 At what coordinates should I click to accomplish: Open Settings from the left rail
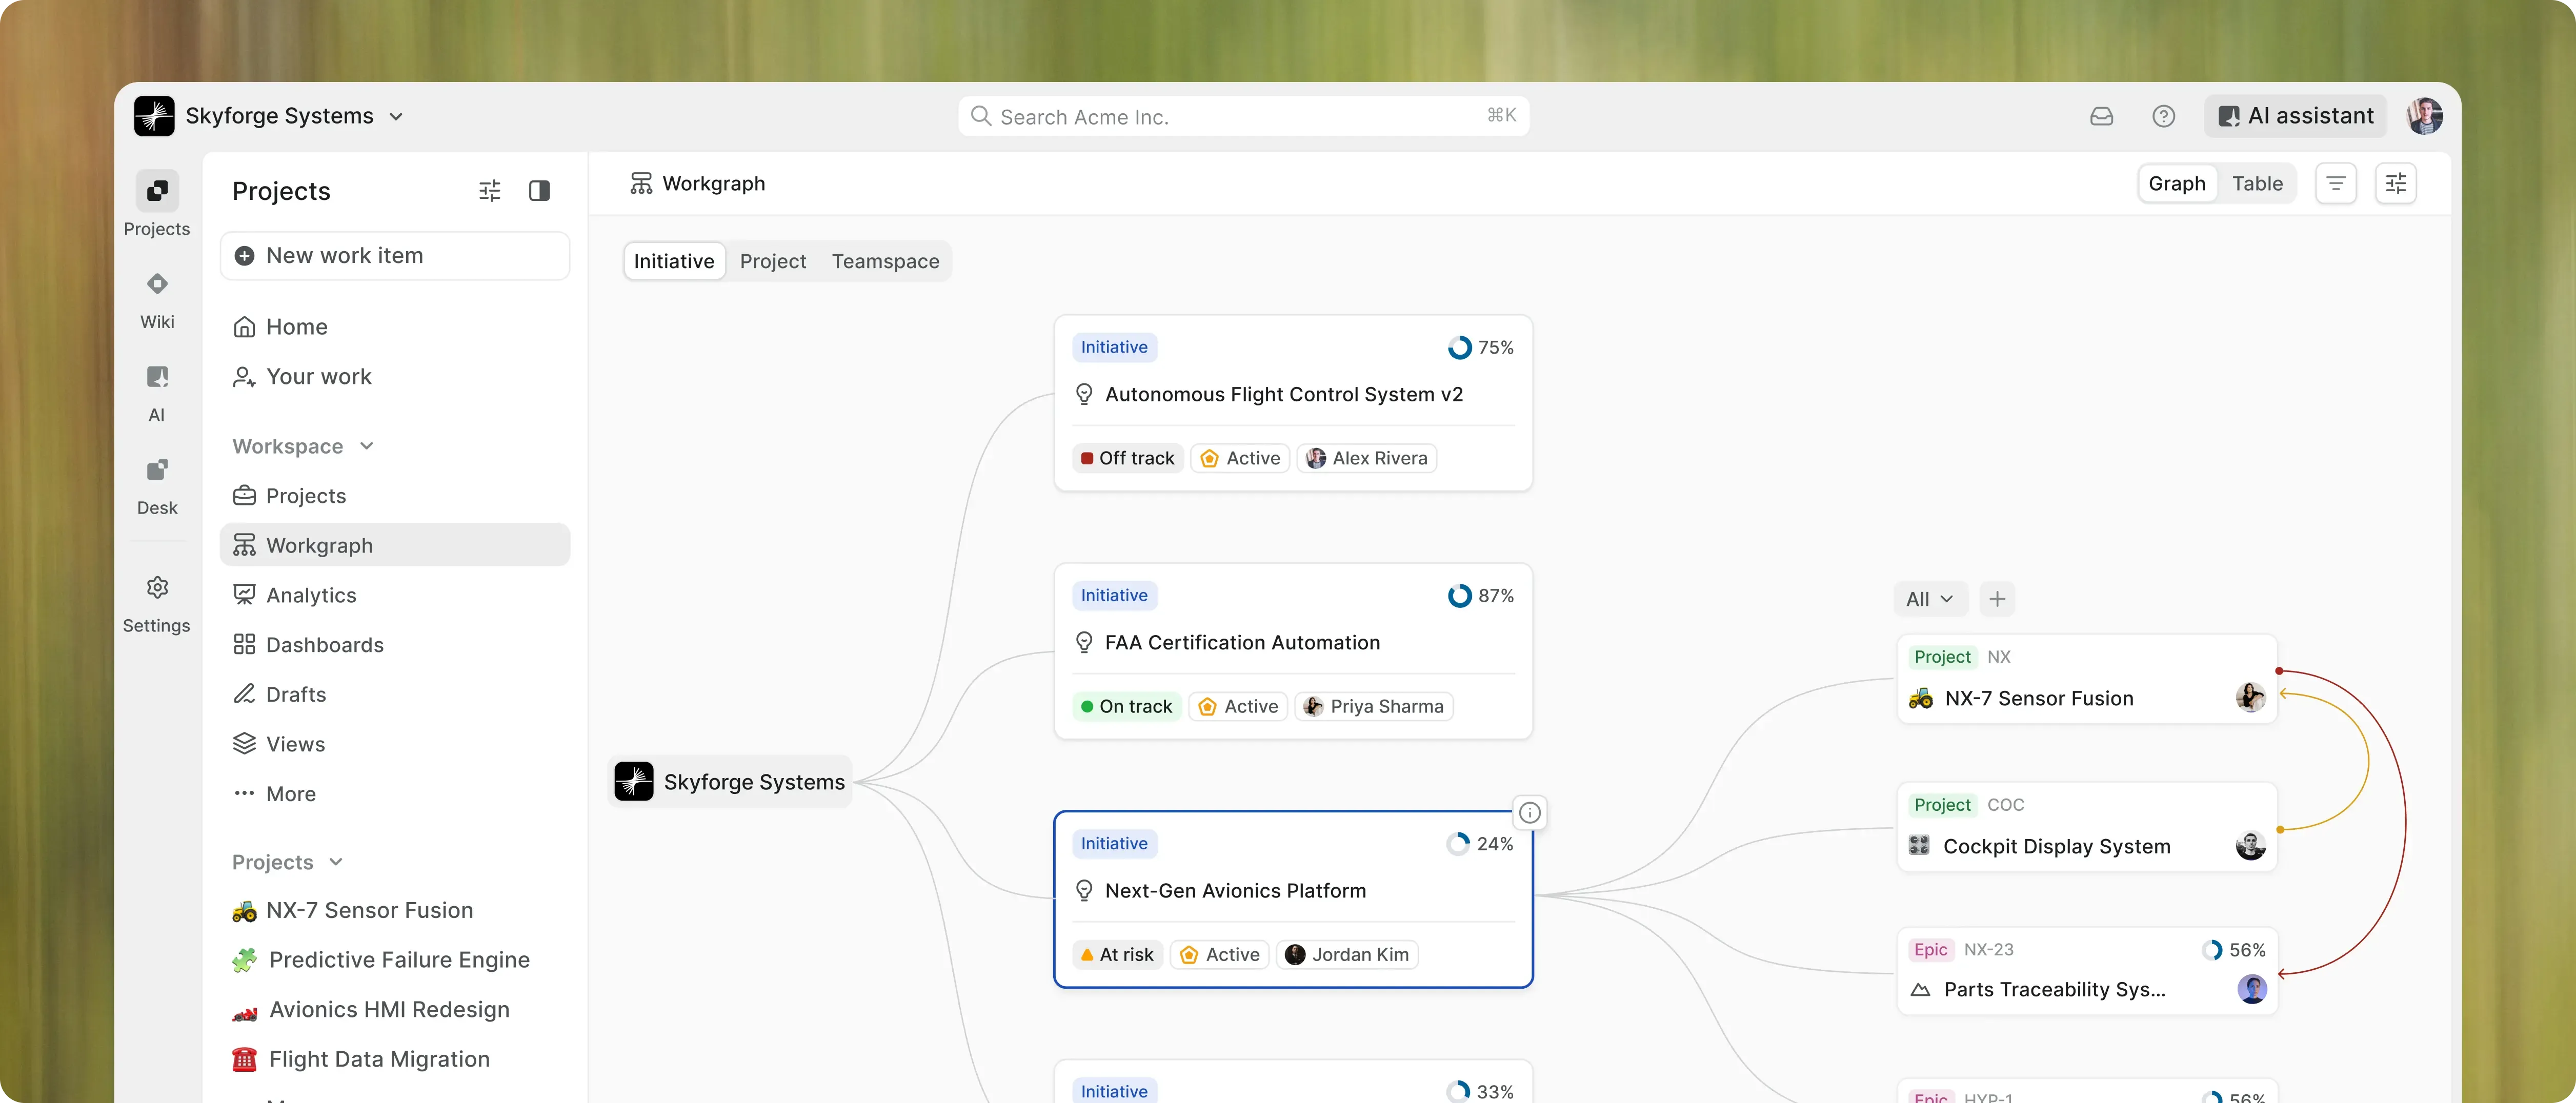click(x=157, y=604)
